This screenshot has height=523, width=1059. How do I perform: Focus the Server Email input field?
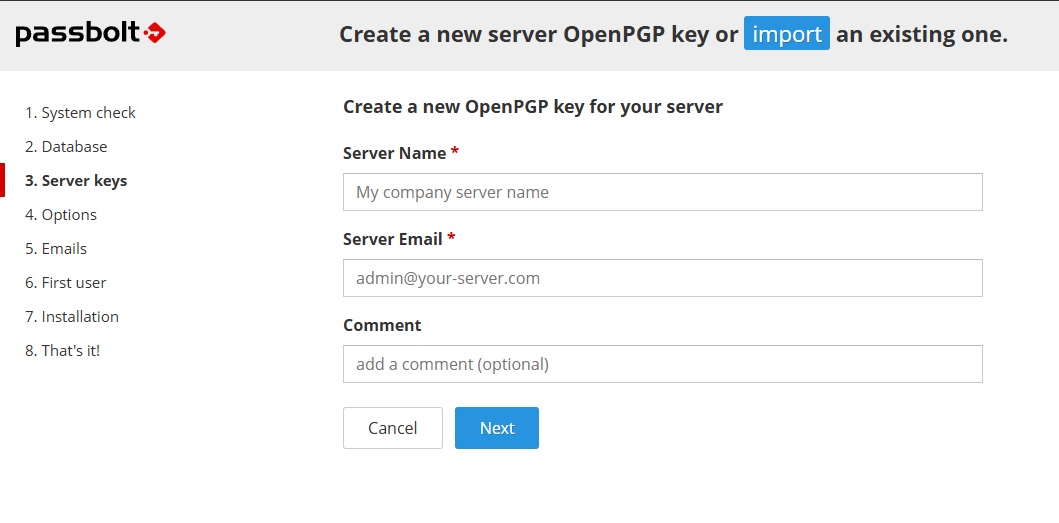point(663,278)
